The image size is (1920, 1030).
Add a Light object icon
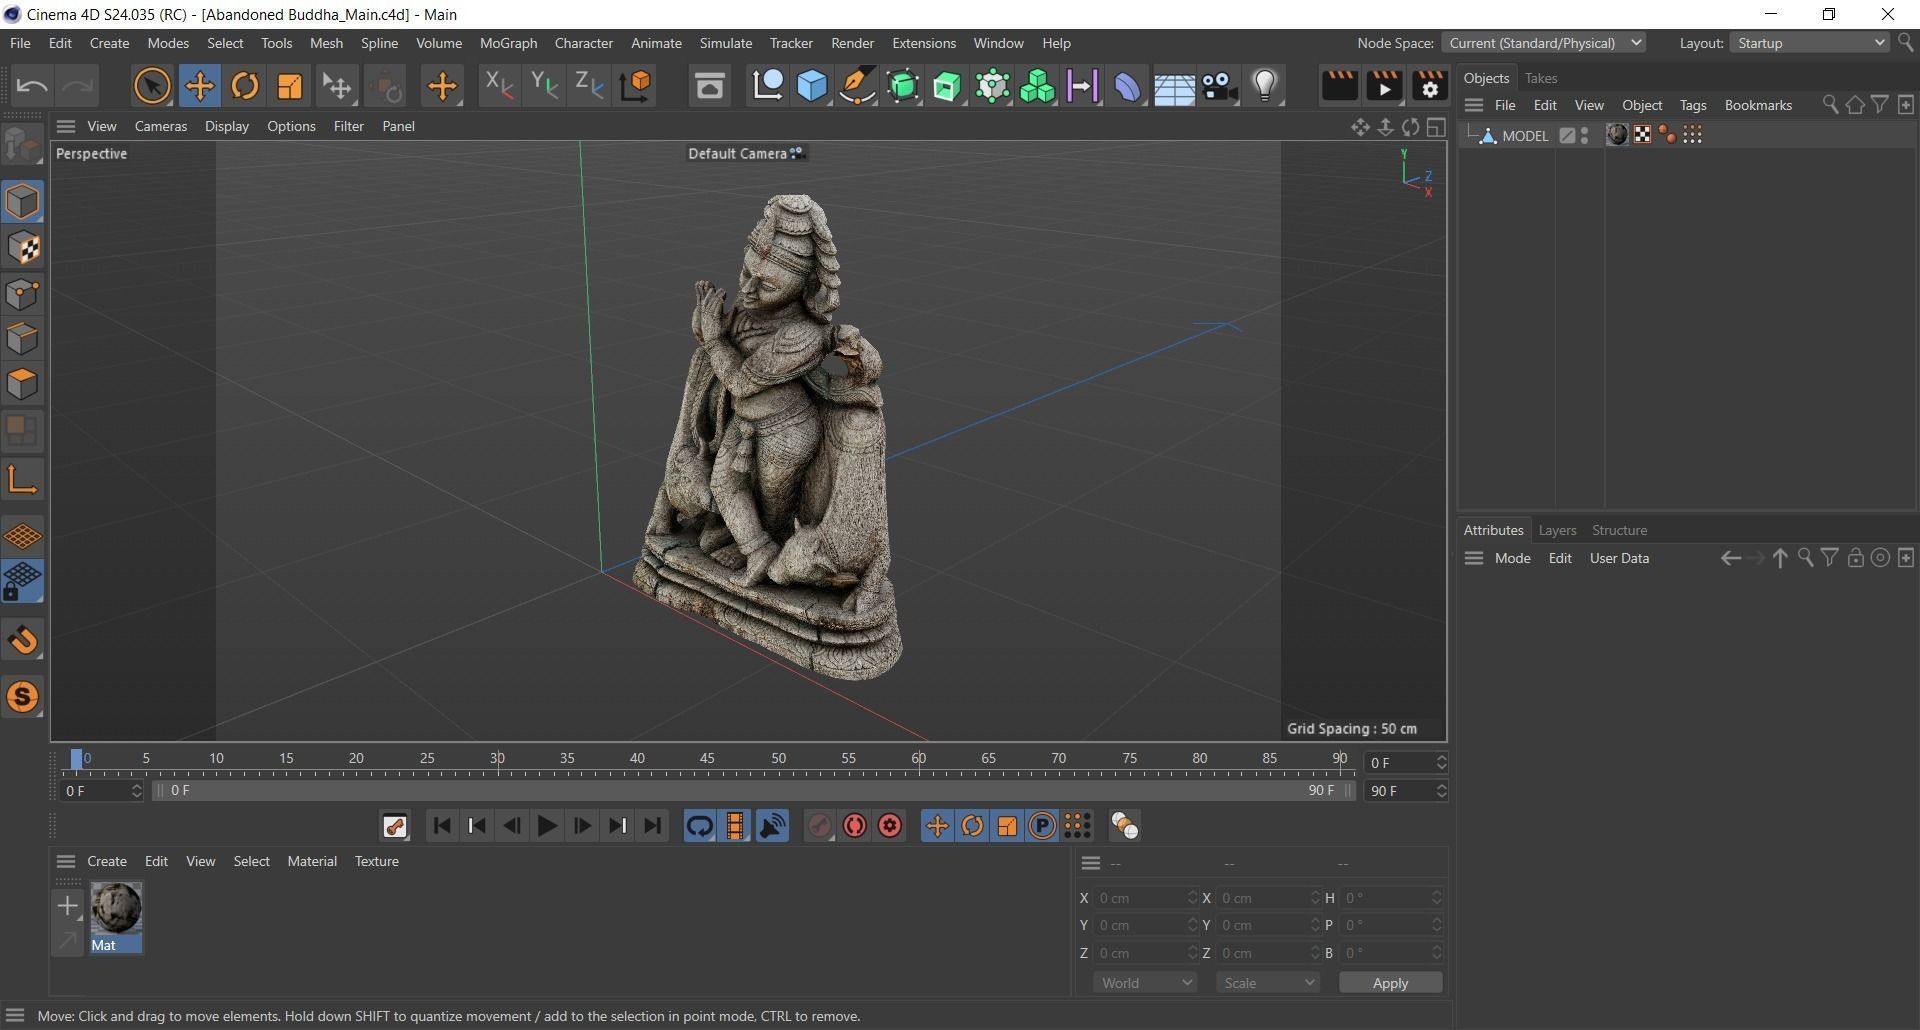(1265, 86)
